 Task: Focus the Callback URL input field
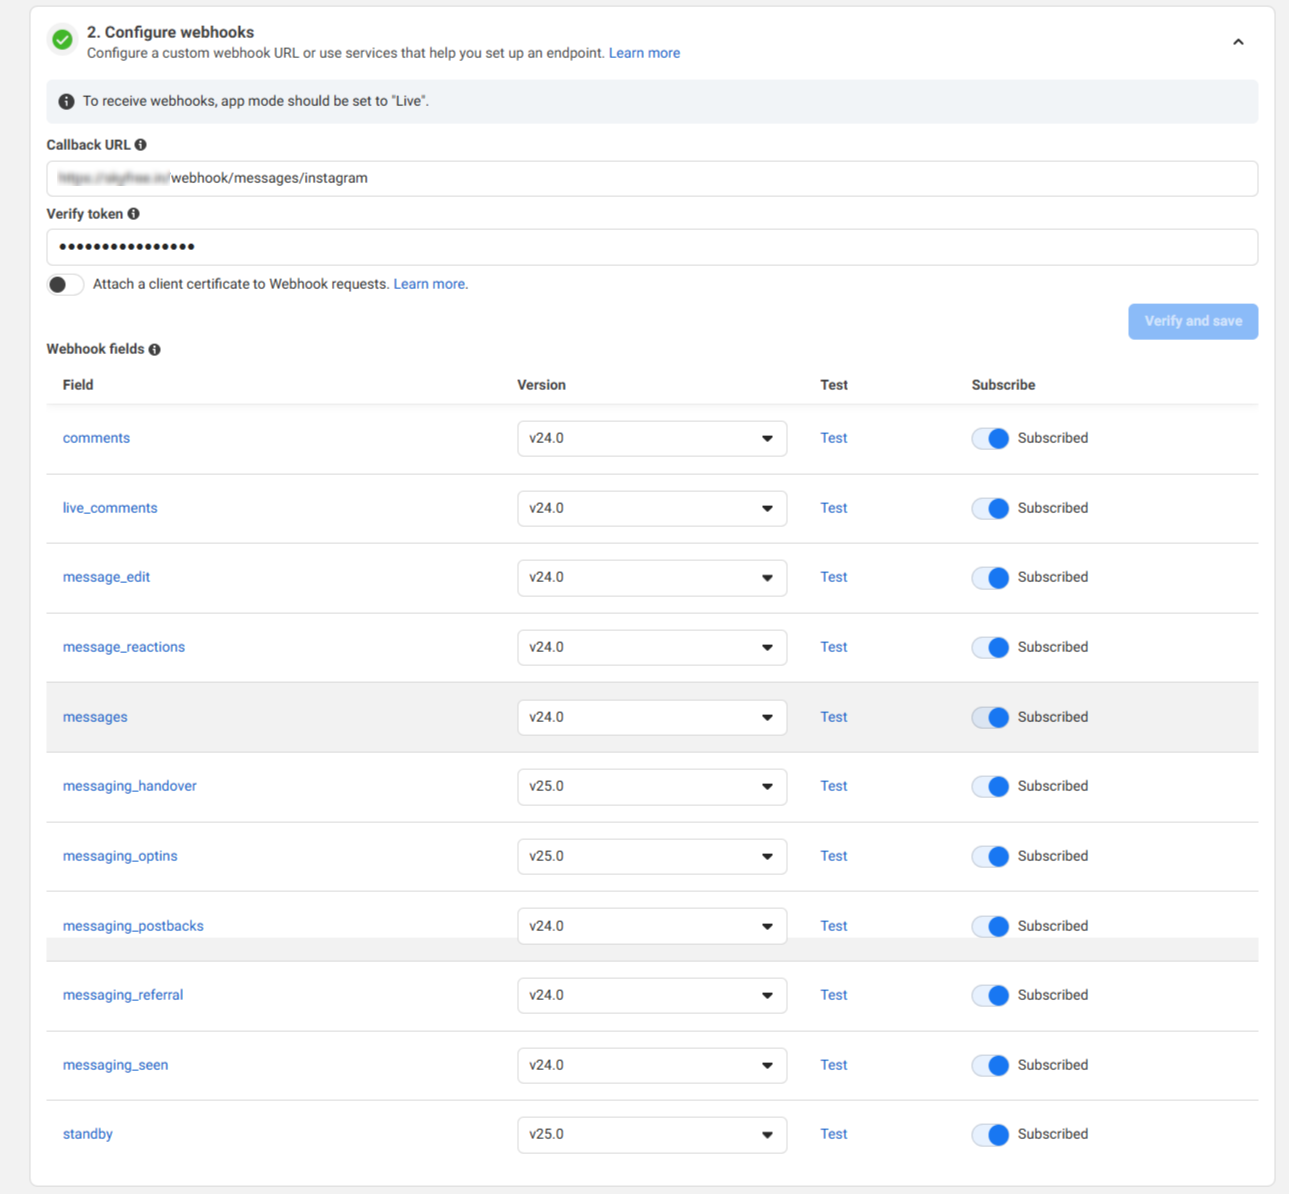tap(652, 178)
